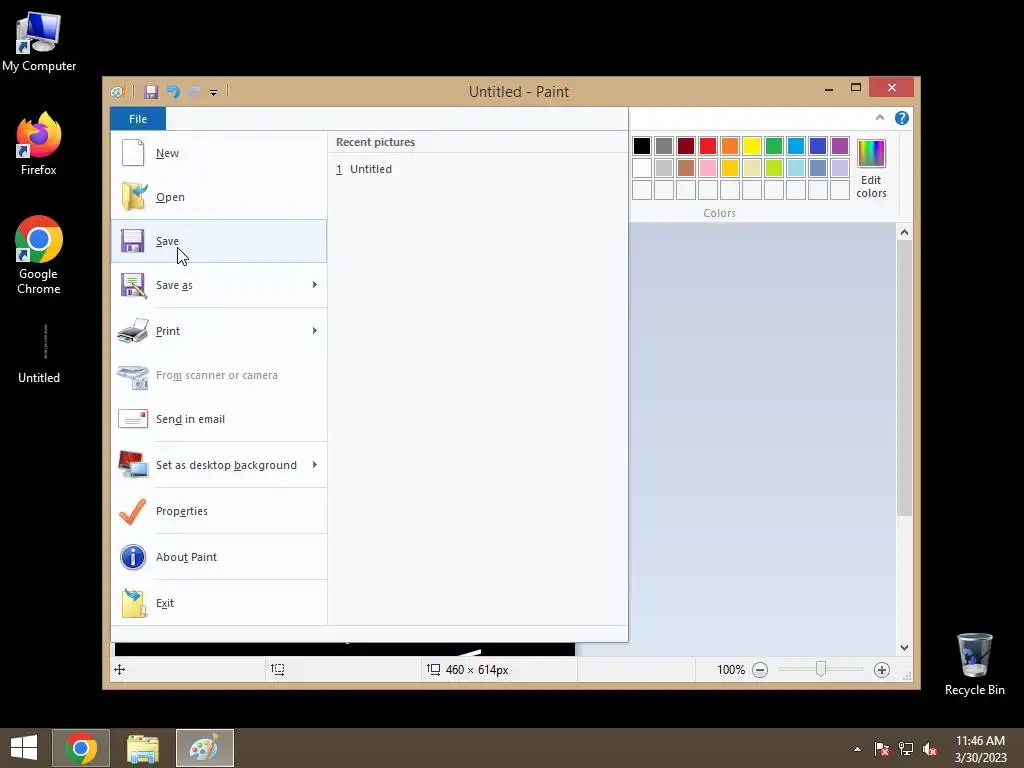This screenshot has height=768, width=1024.
Task: Open File Explorer in the taskbar
Action: [x=143, y=748]
